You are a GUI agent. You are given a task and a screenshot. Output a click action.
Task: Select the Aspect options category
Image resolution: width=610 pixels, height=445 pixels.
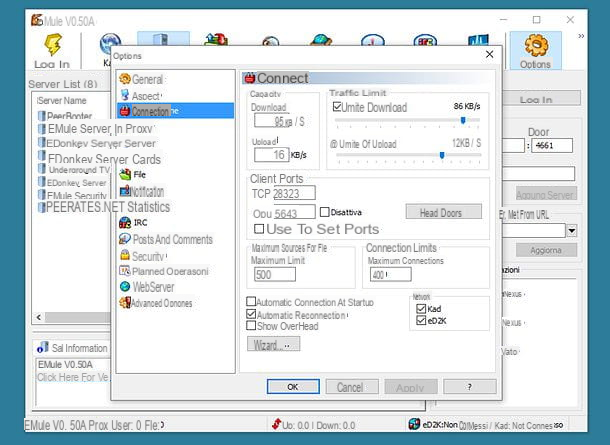tap(146, 96)
